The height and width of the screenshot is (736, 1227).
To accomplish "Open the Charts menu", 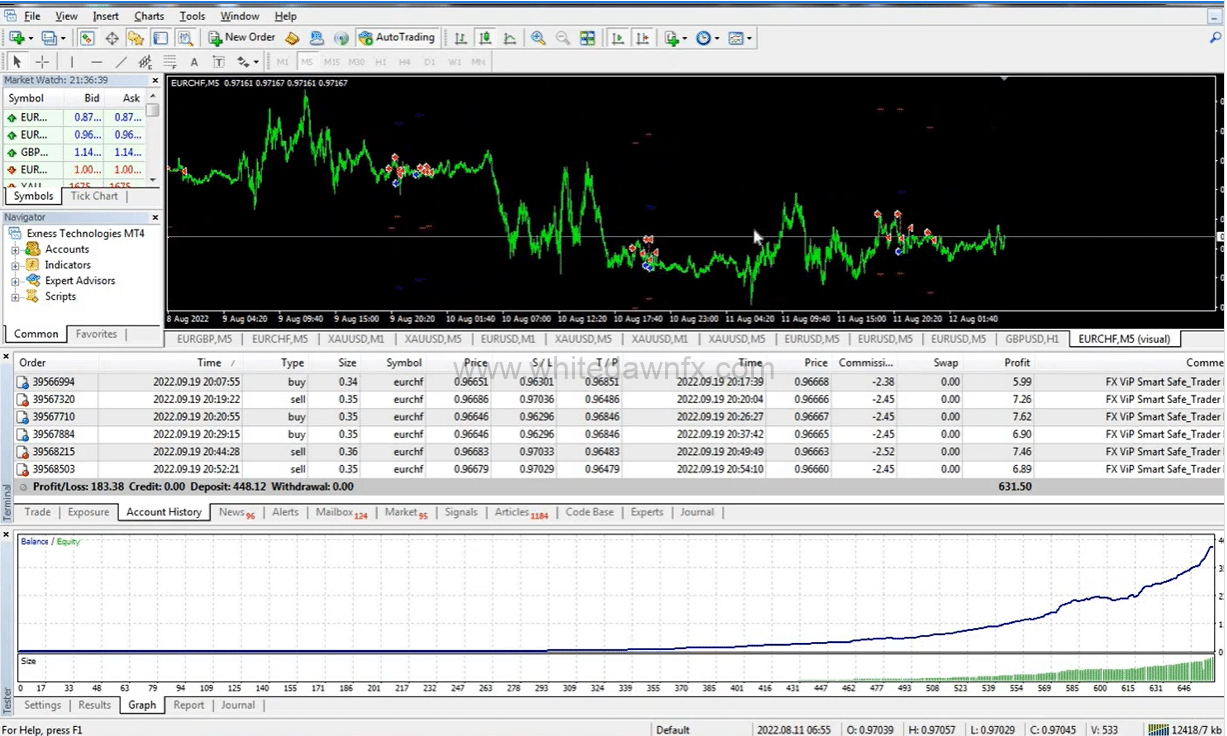I will (149, 16).
